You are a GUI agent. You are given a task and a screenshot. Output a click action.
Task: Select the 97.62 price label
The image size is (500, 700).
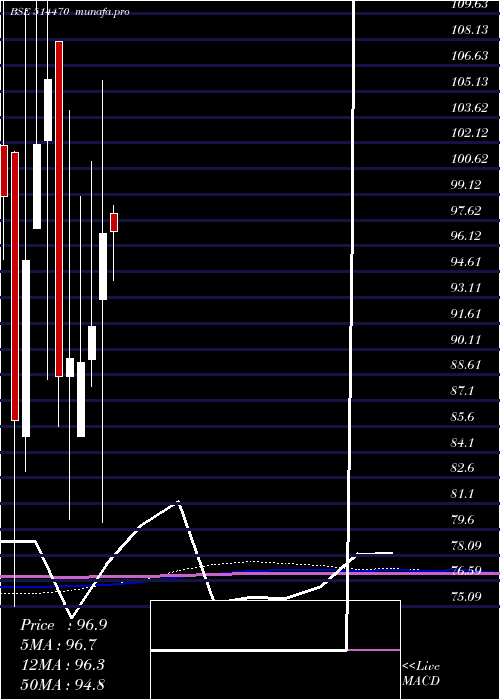point(466,211)
